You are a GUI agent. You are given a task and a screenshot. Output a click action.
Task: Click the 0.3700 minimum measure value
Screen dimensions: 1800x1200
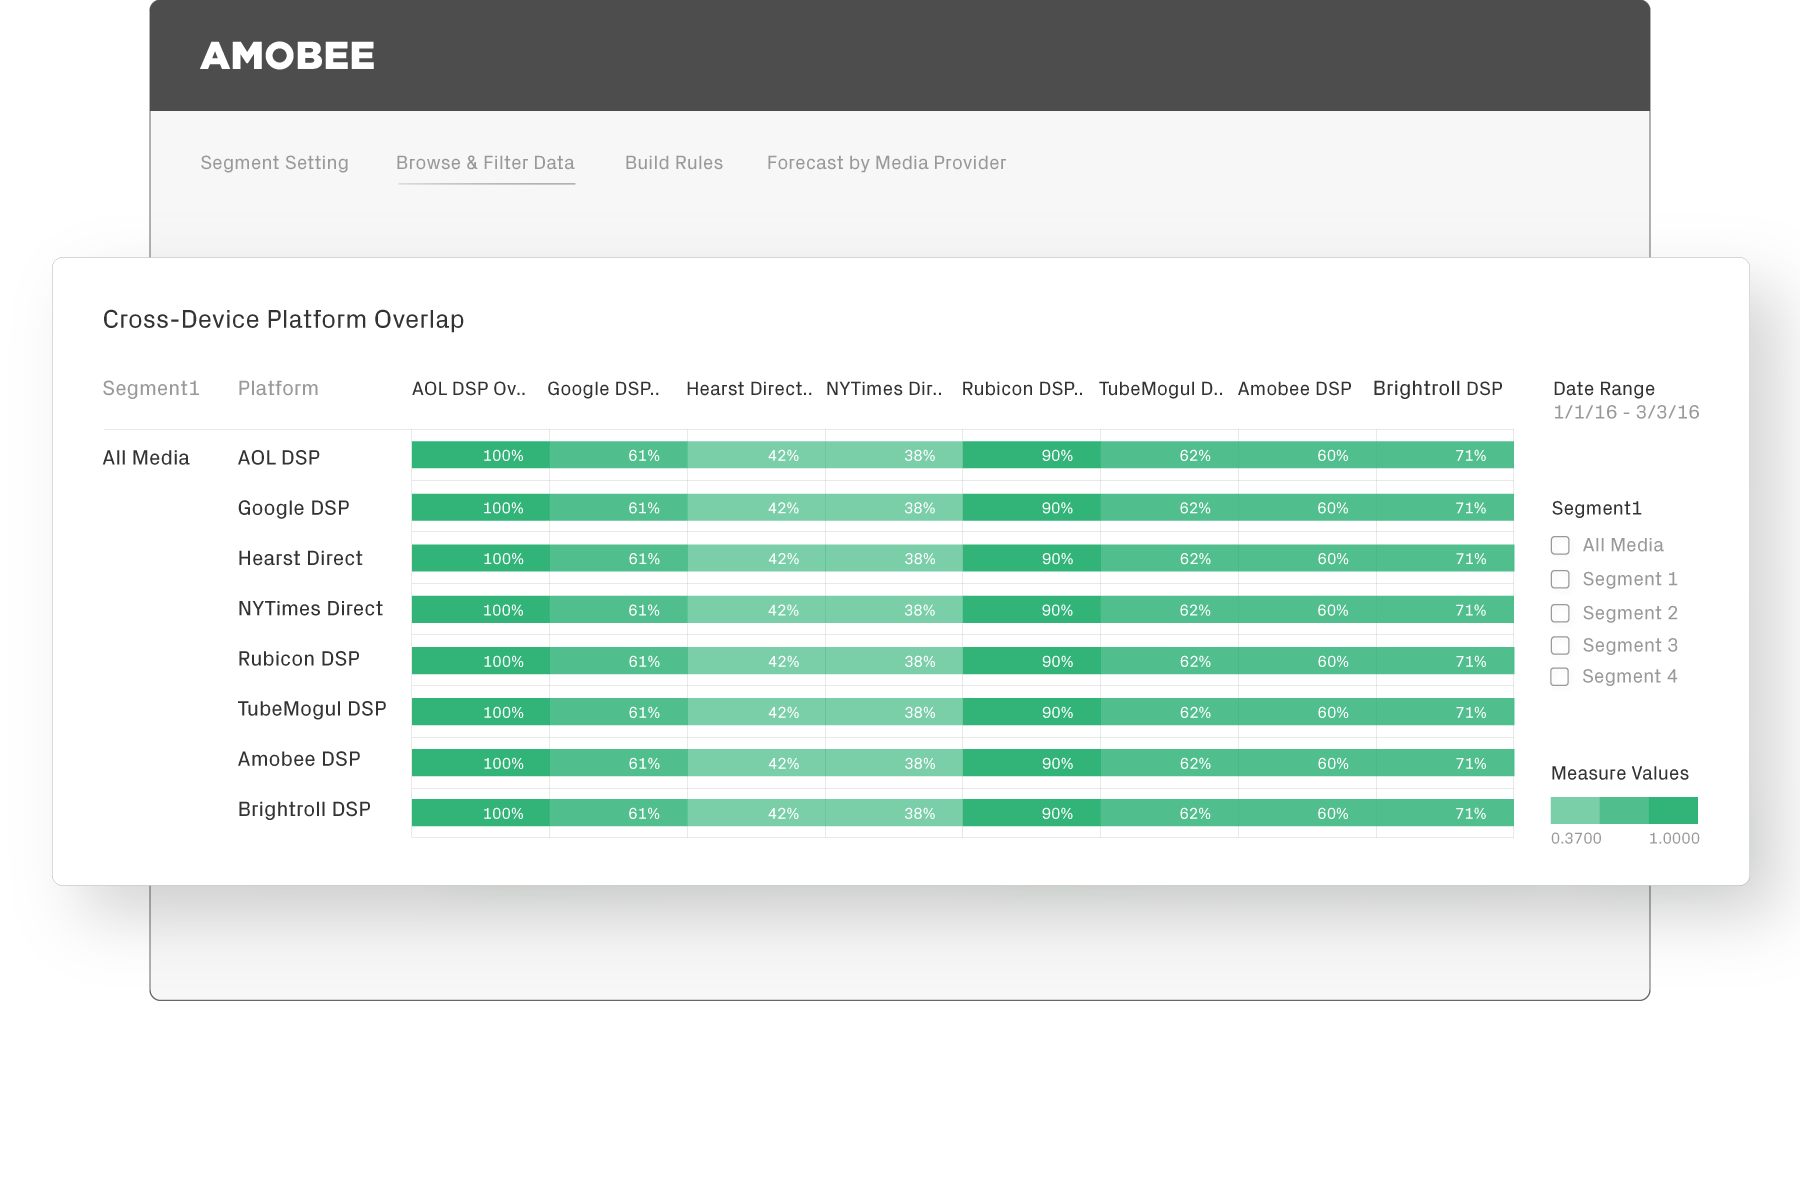coord(1576,838)
